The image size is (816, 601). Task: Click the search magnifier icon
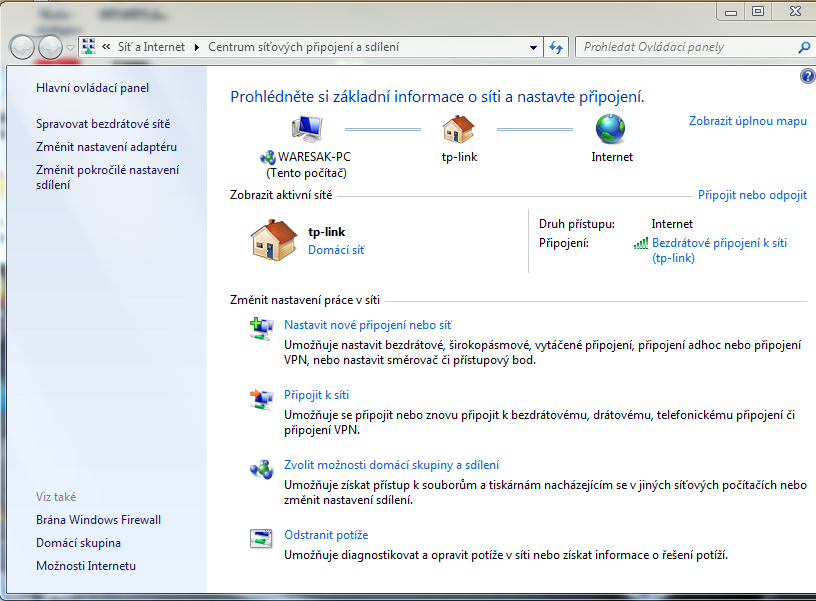tap(804, 47)
